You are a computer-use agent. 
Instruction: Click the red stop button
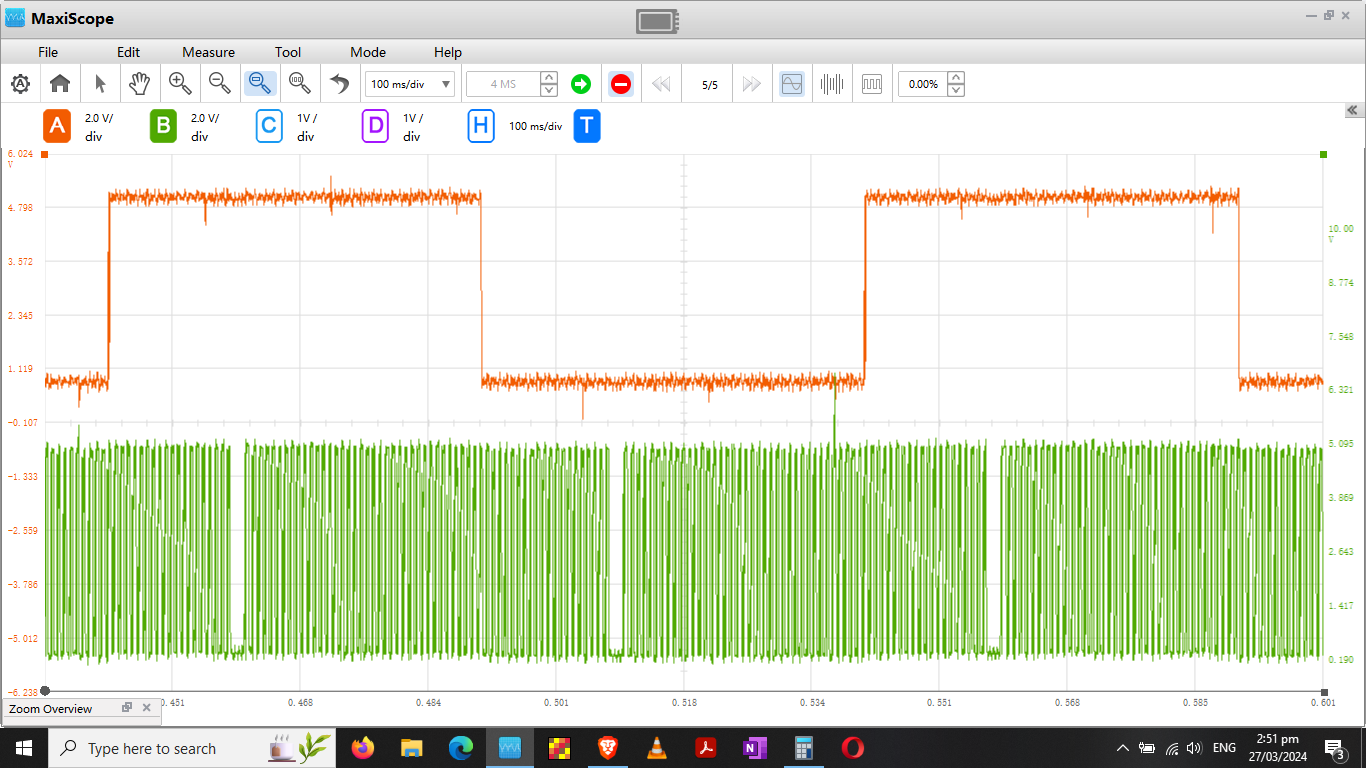621,84
